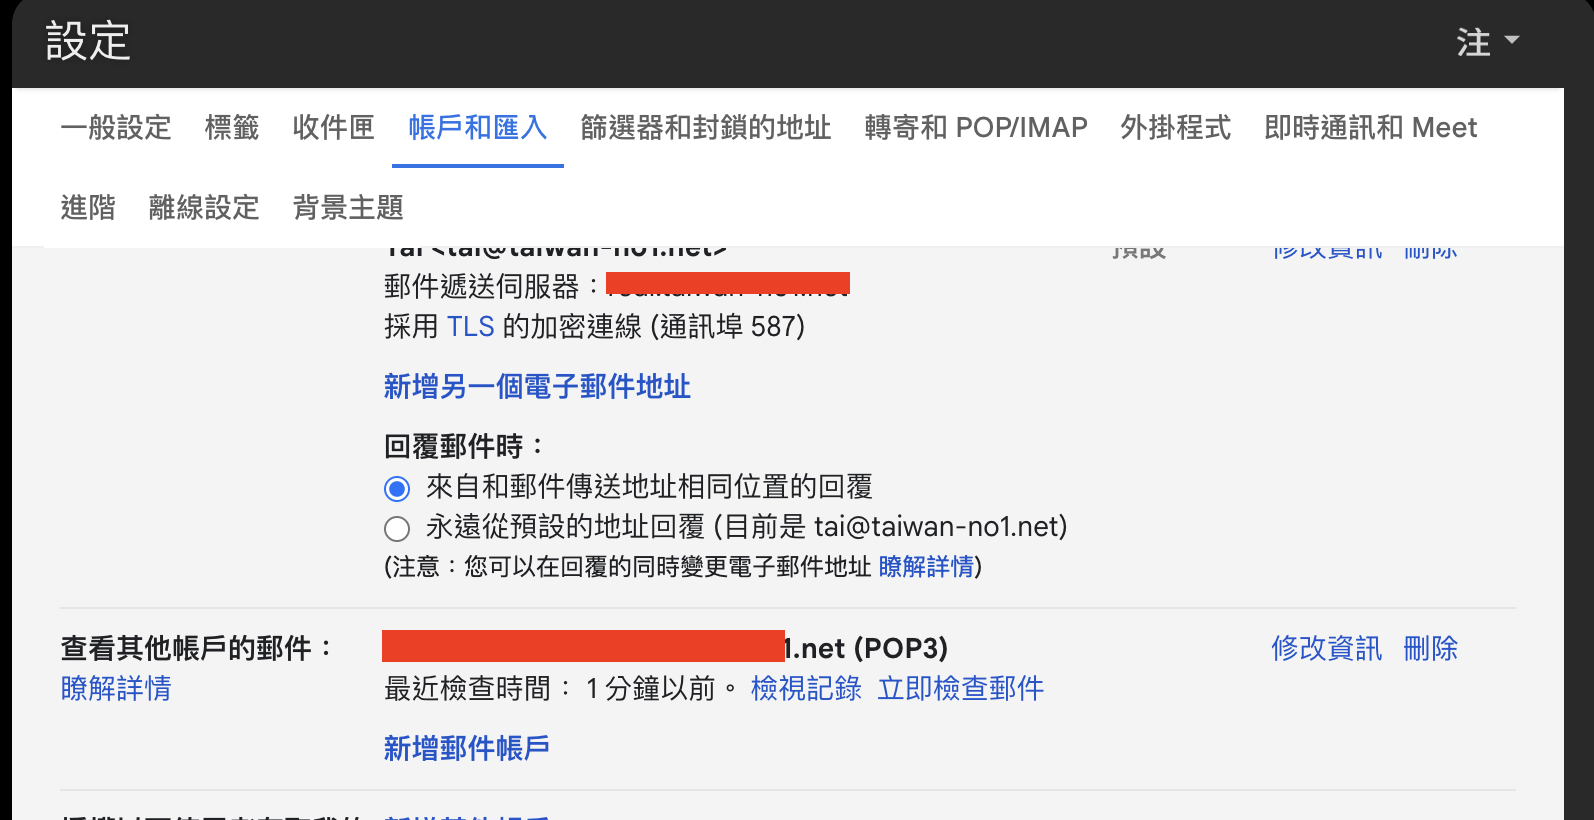The width and height of the screenshot is (1594, 820).
Task: Switch to the 一般設定 tab
Action: (x=116, y=128)
